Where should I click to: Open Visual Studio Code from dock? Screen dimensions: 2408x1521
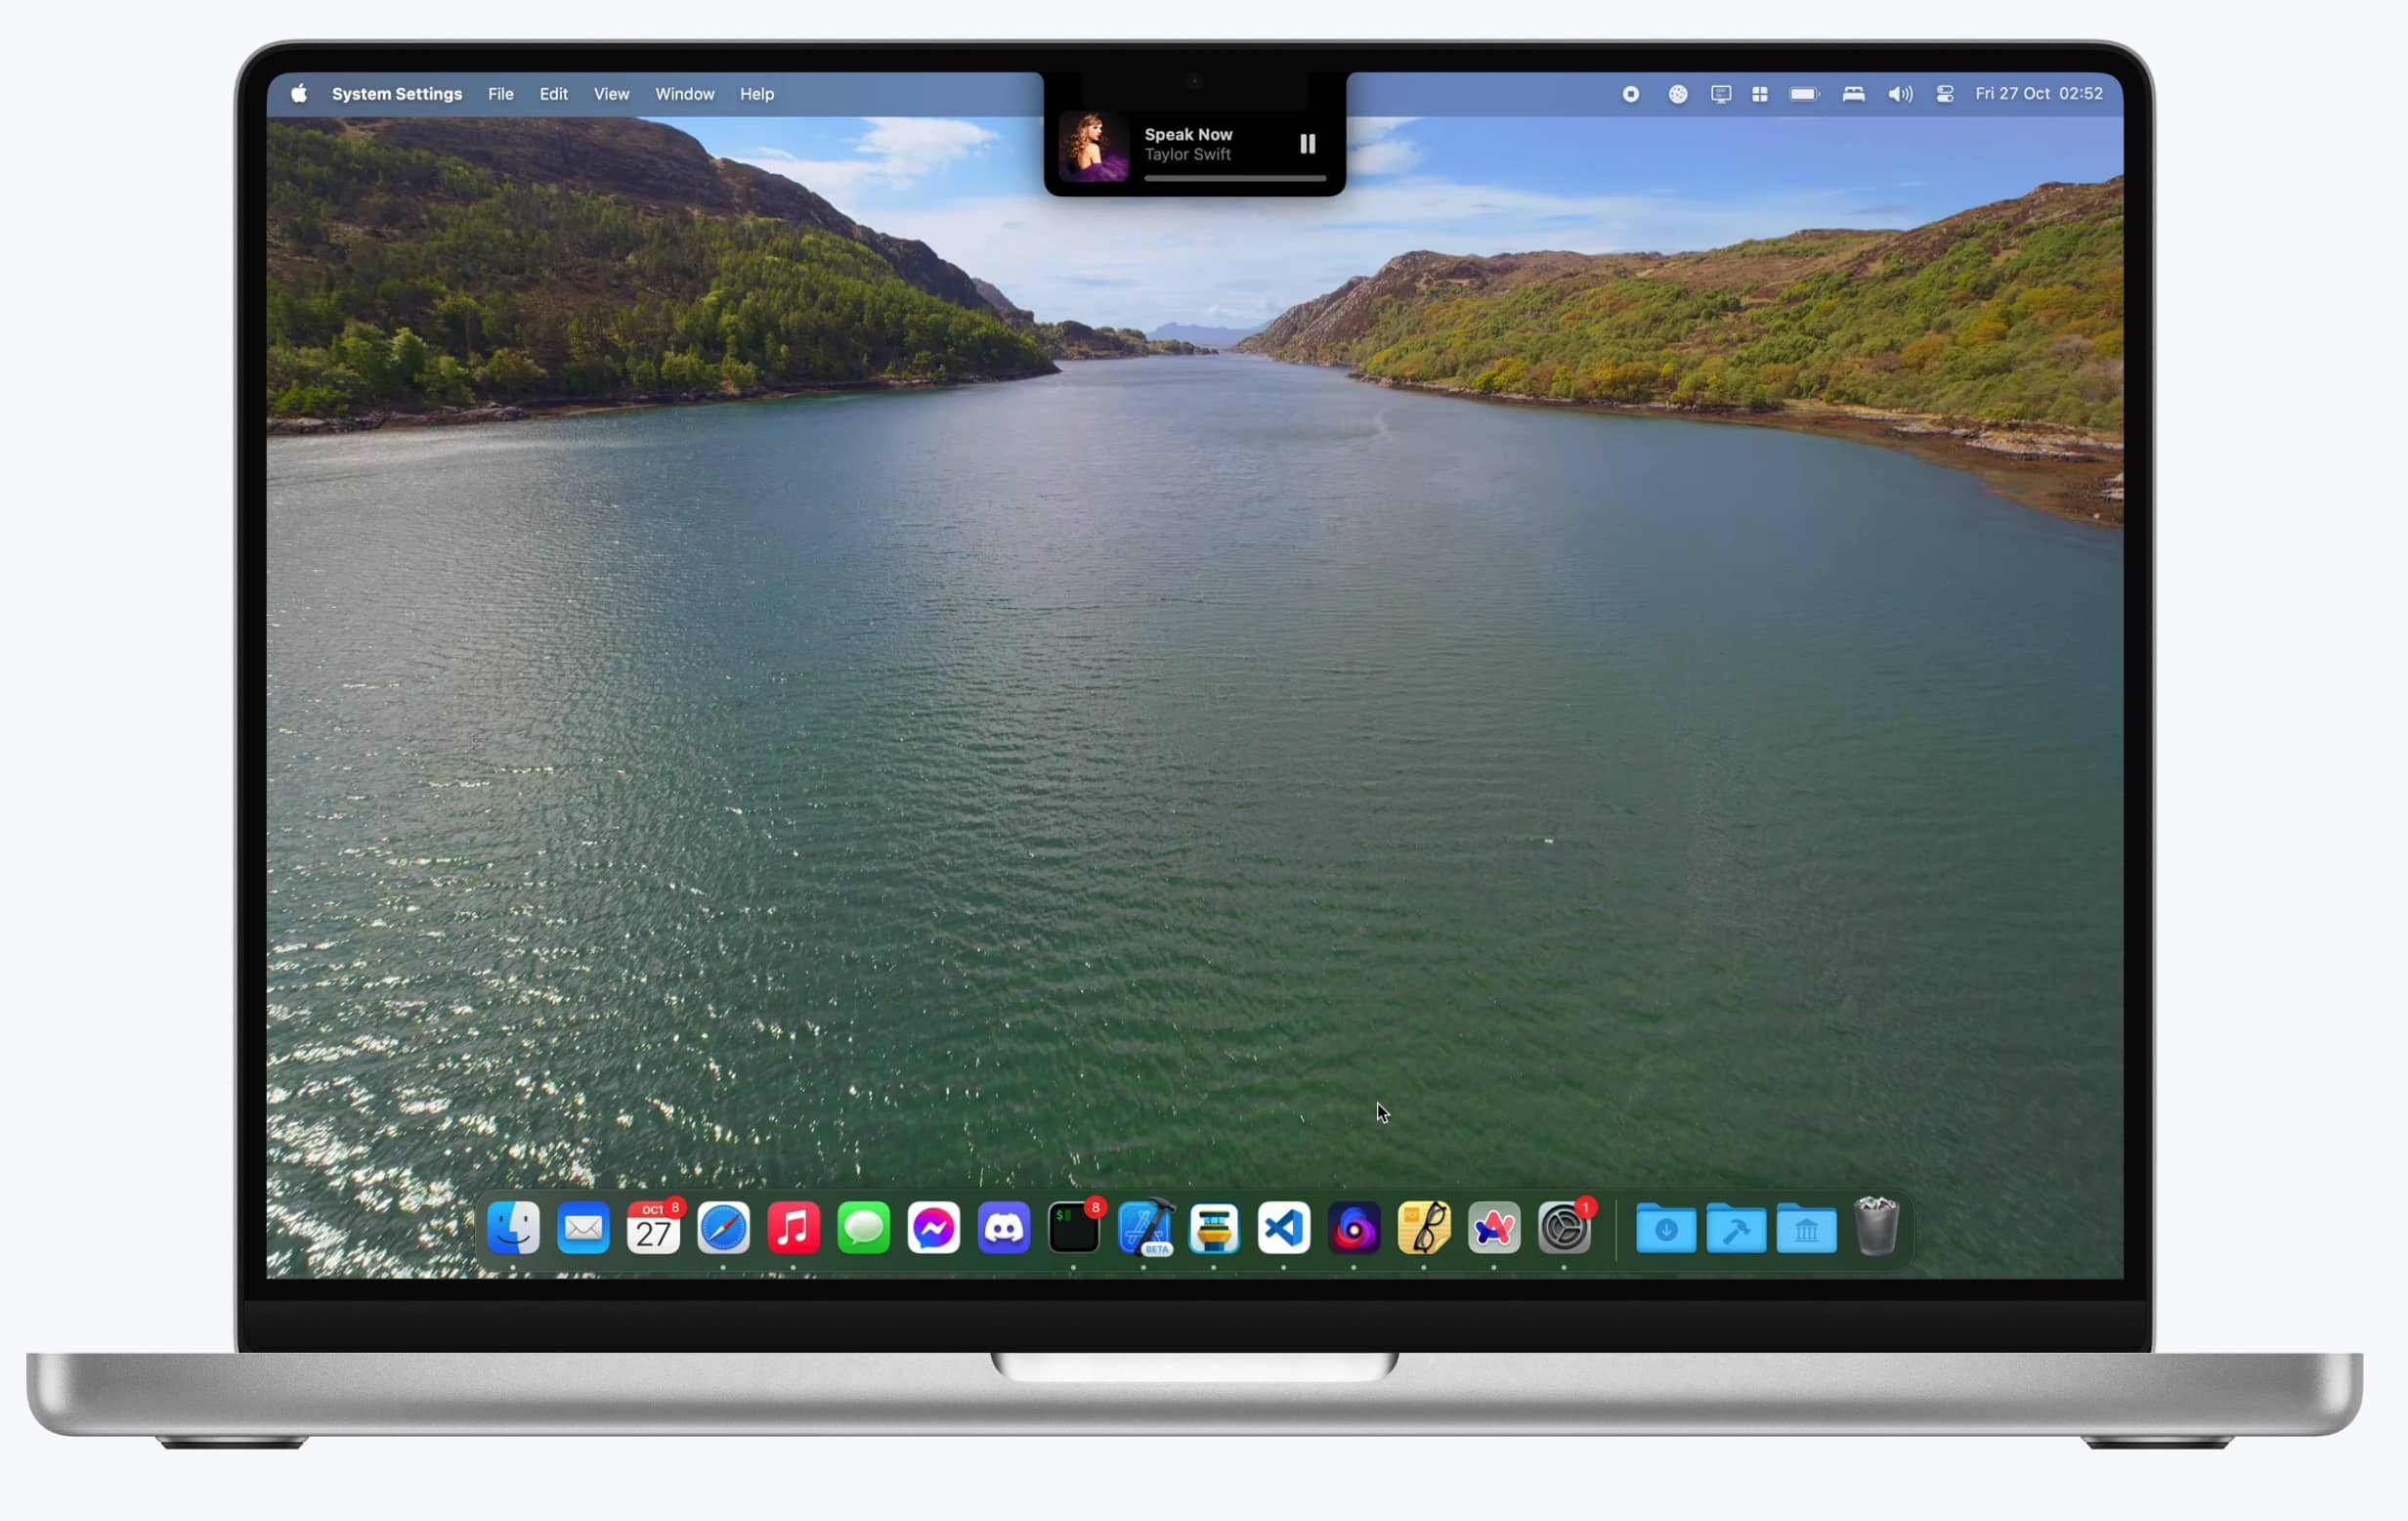click(x=1284, y=1228)
